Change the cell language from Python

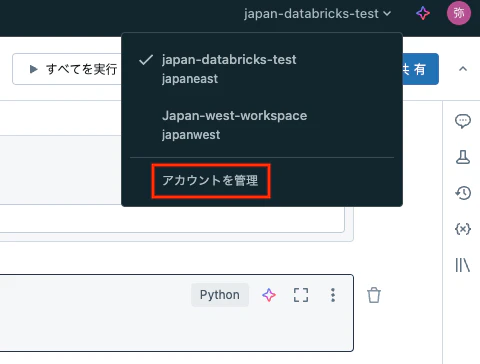pos(220,295)
